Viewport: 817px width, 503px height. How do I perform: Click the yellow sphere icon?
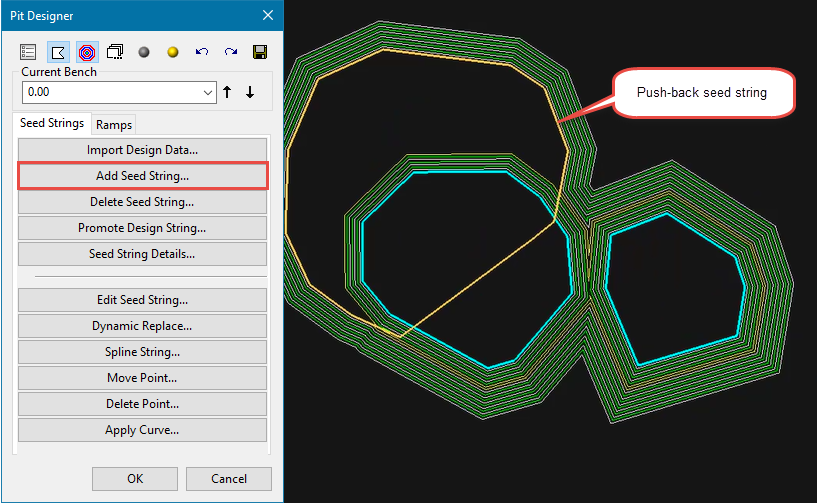coord(172,51)
